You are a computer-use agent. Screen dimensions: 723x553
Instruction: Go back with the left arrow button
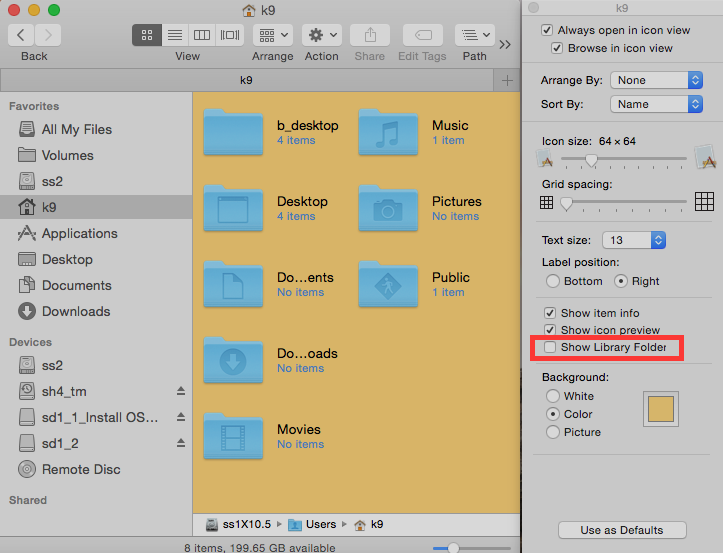tap(21, 35)
